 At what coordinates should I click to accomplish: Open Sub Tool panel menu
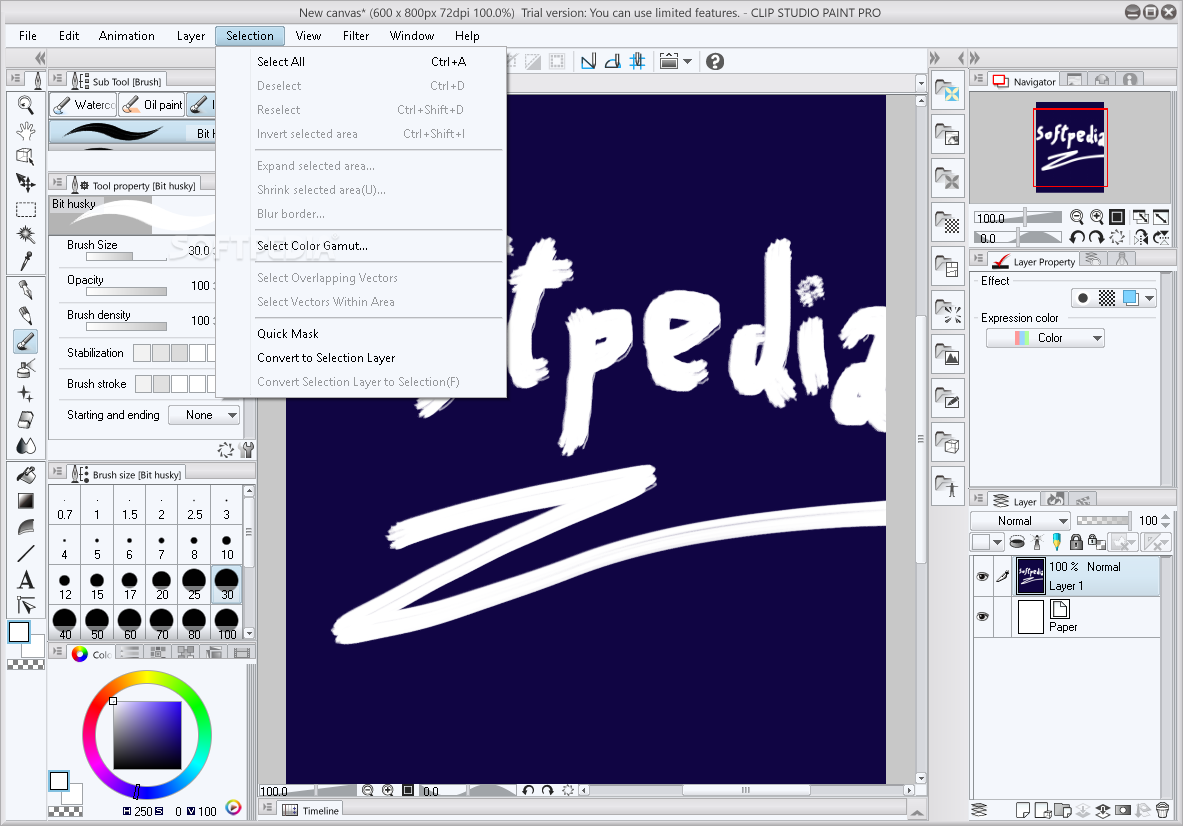pos(57,78)
